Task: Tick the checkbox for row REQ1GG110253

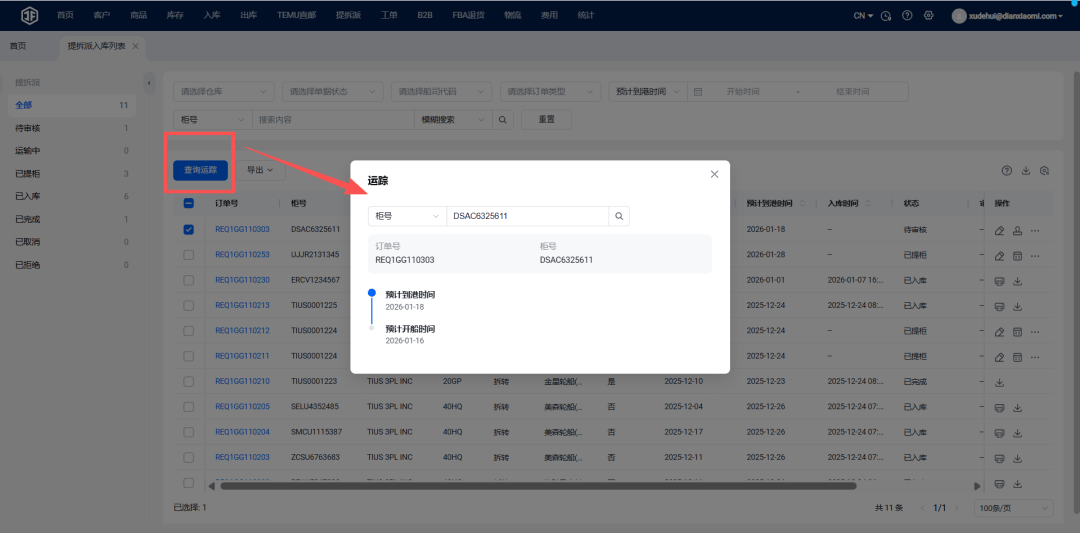Action: coord(189,255)
